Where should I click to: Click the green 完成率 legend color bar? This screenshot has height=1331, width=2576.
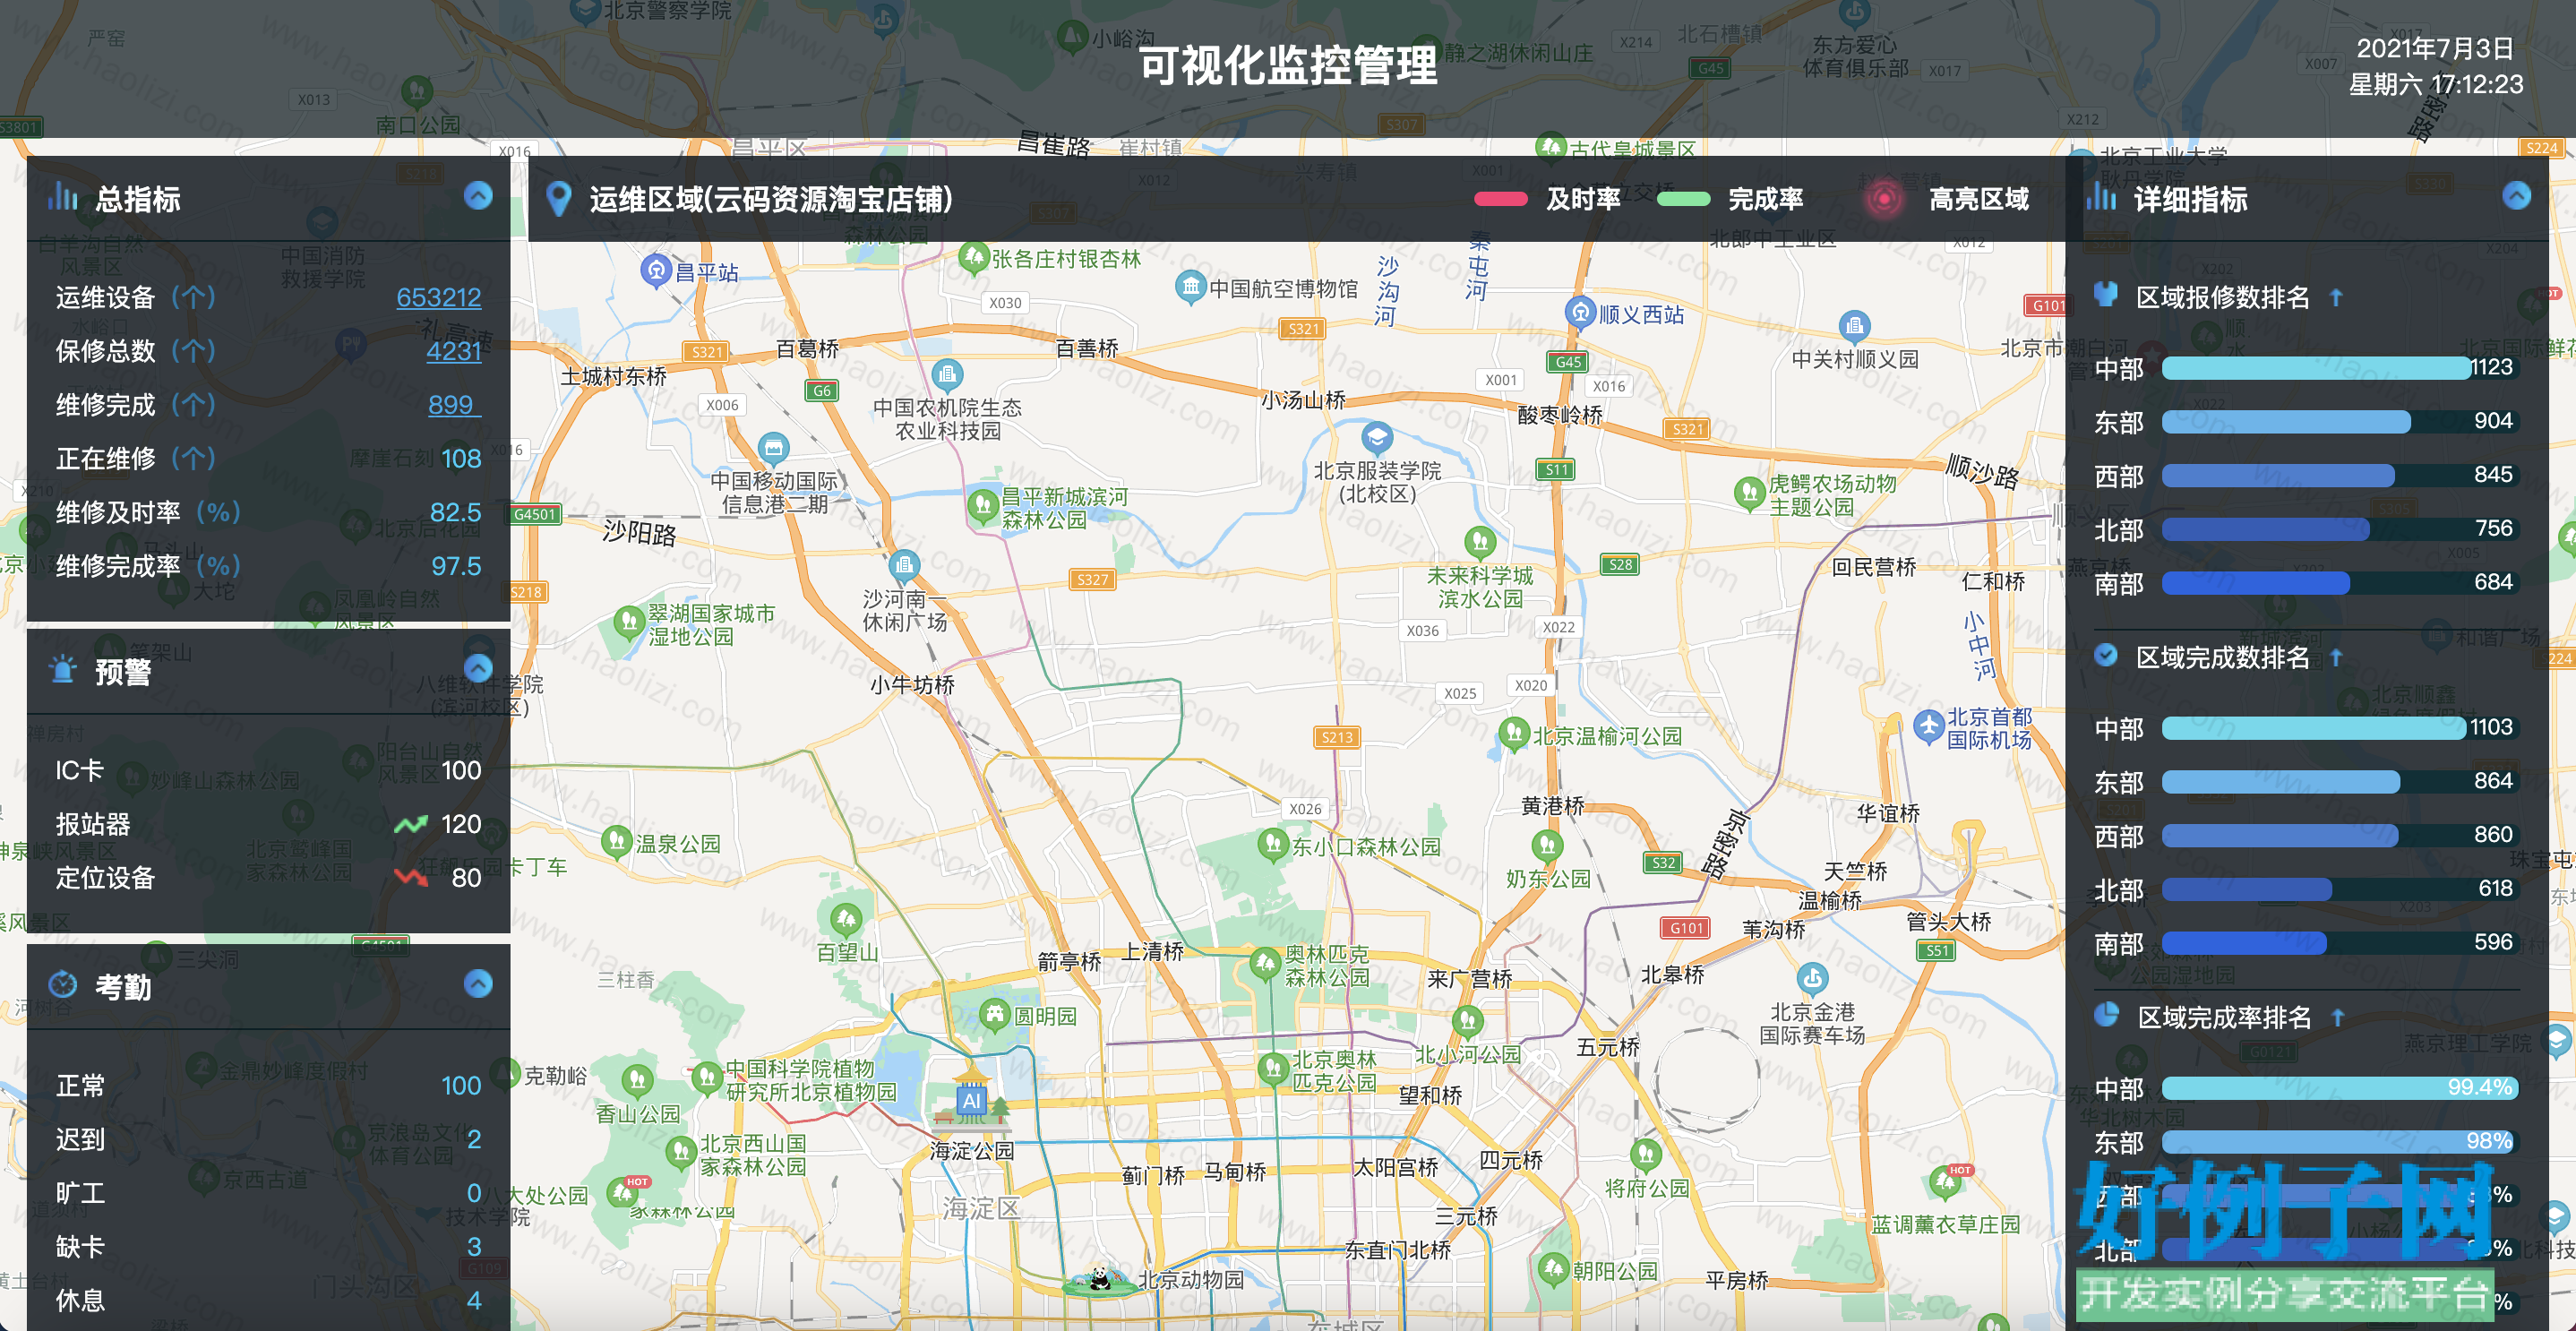(x=1684, y=199)
